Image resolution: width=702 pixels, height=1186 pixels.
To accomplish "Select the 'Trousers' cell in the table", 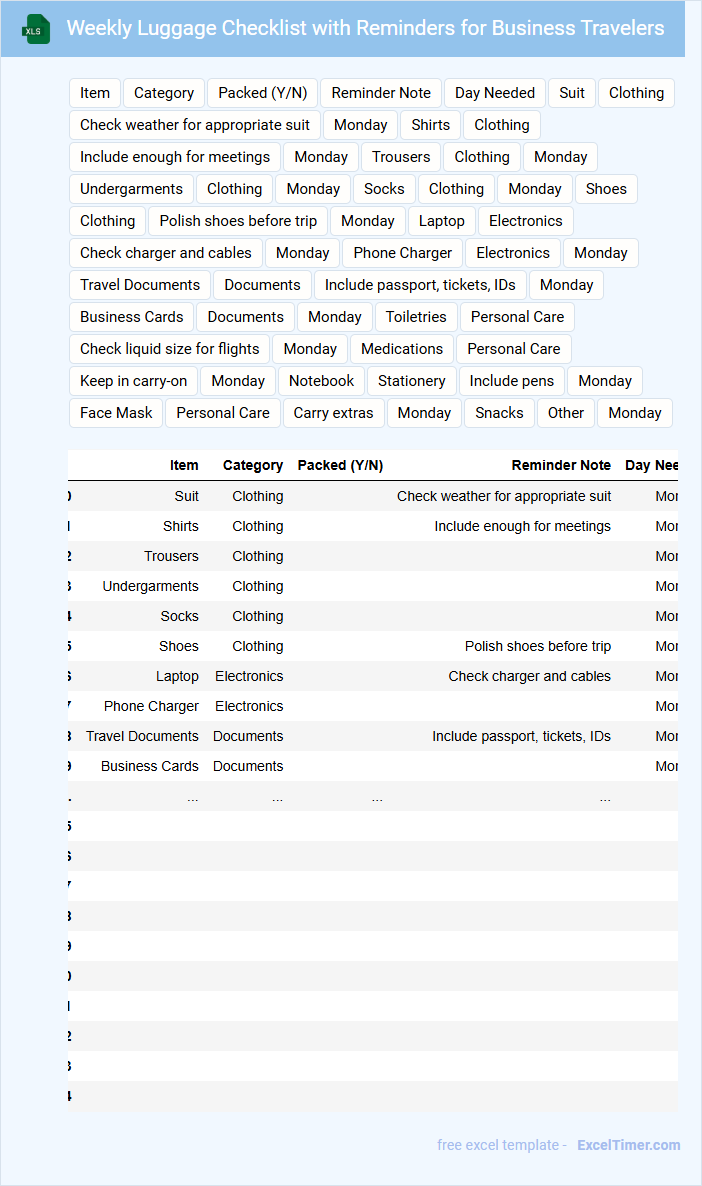I will tap(172, 556).
